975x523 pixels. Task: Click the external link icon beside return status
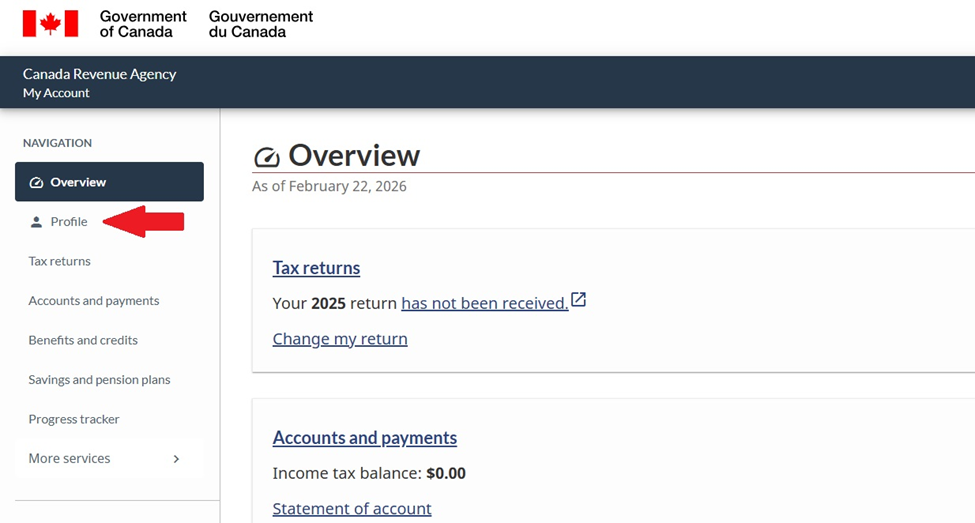(x=578, y=300)
